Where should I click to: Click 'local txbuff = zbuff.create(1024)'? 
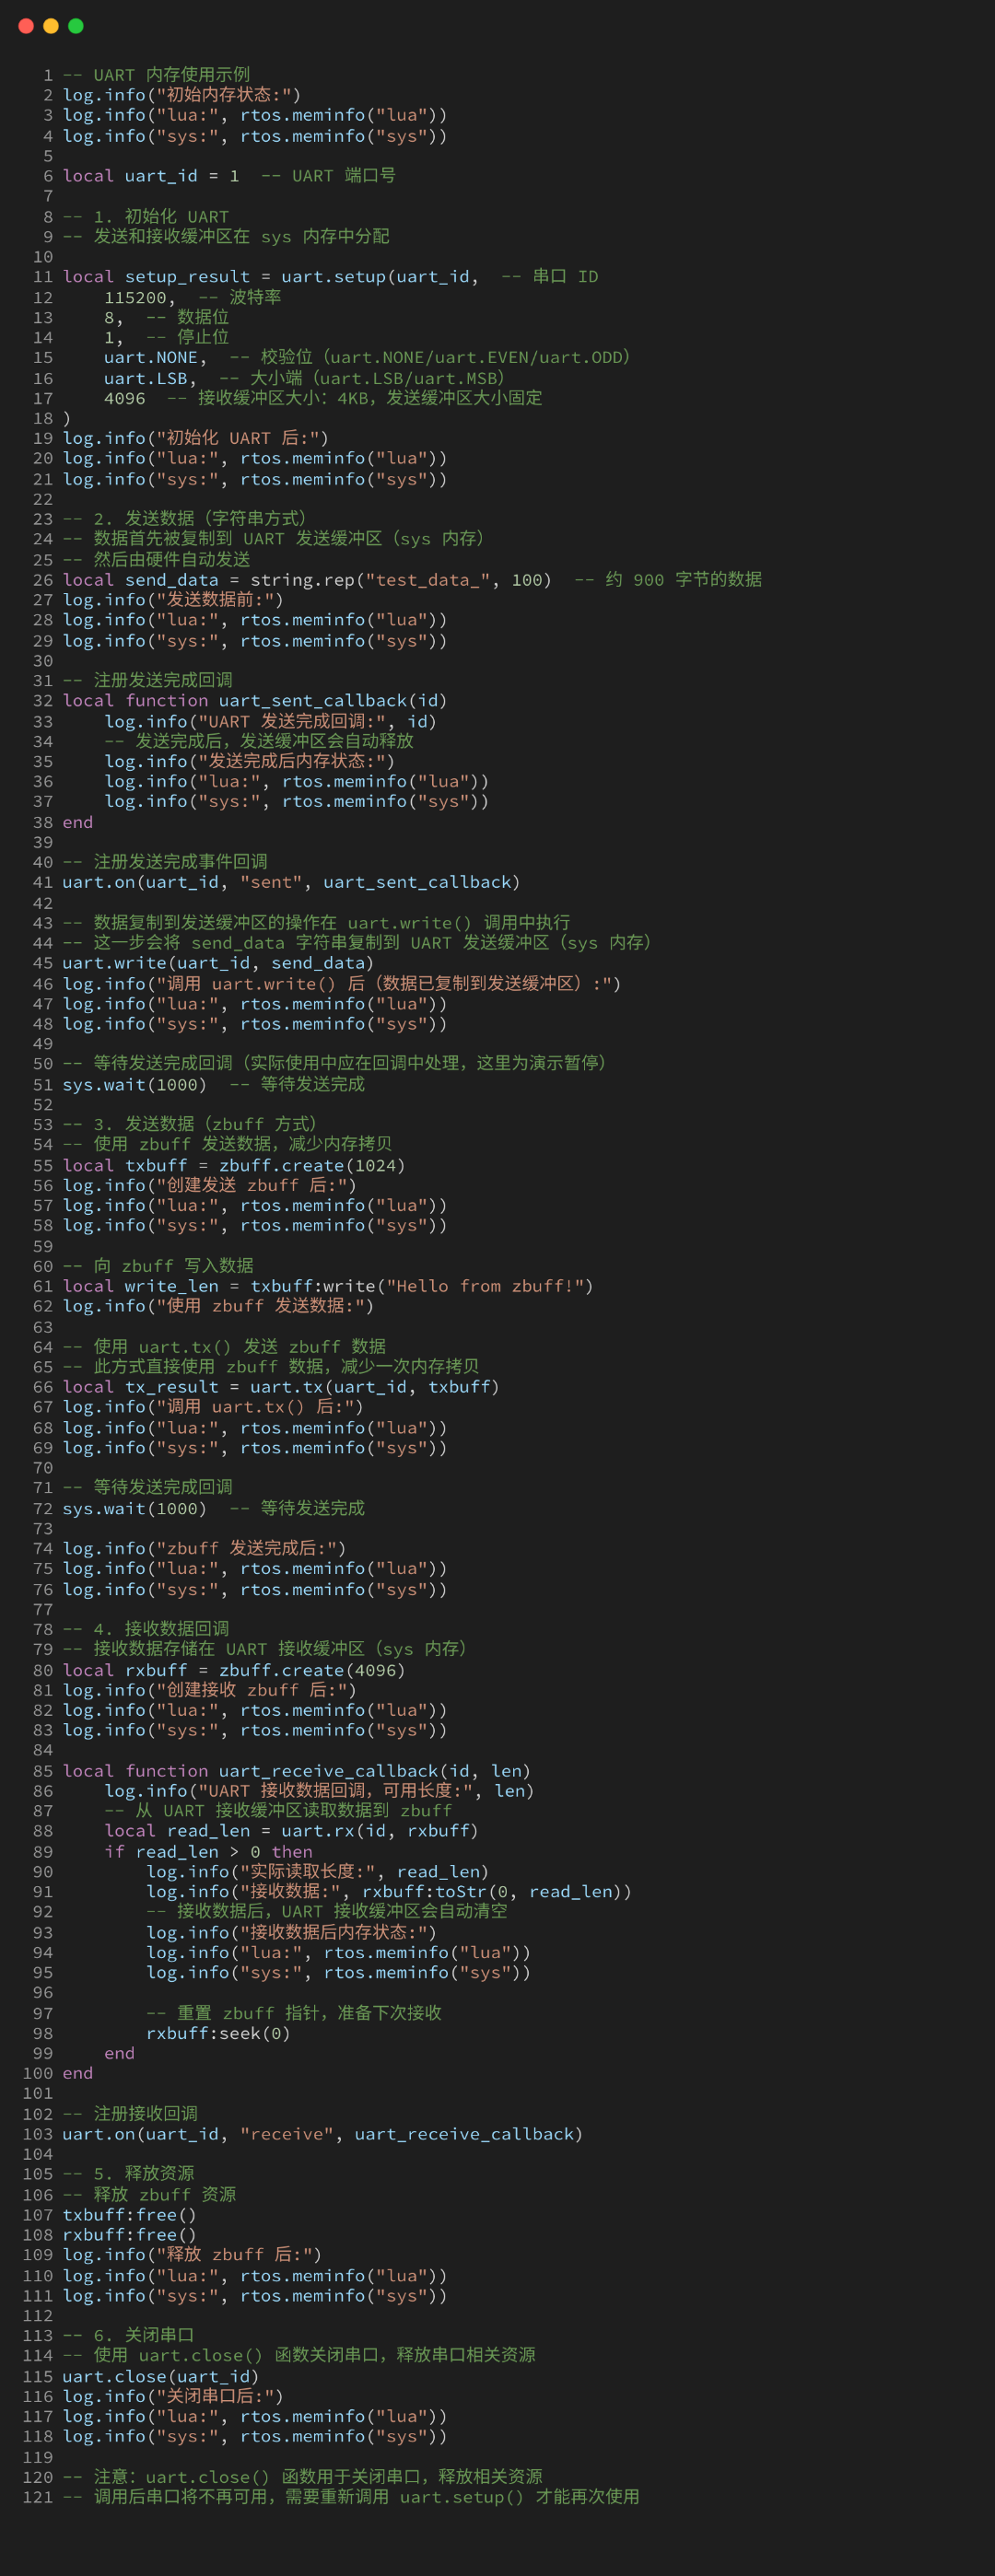click(234, 1166)
